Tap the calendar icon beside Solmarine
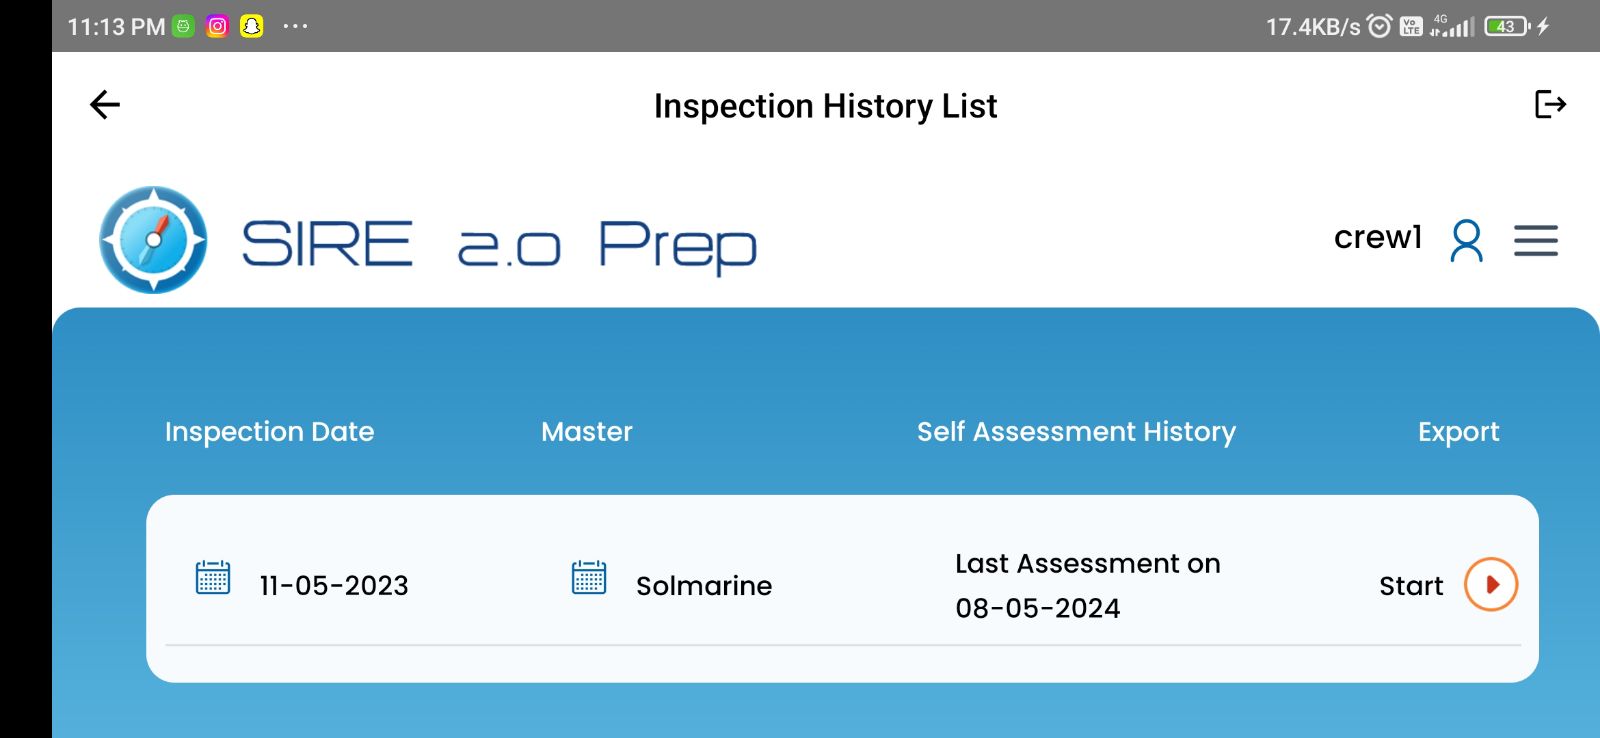Screen dimensions: 1600x738 [x=589, y=578]
